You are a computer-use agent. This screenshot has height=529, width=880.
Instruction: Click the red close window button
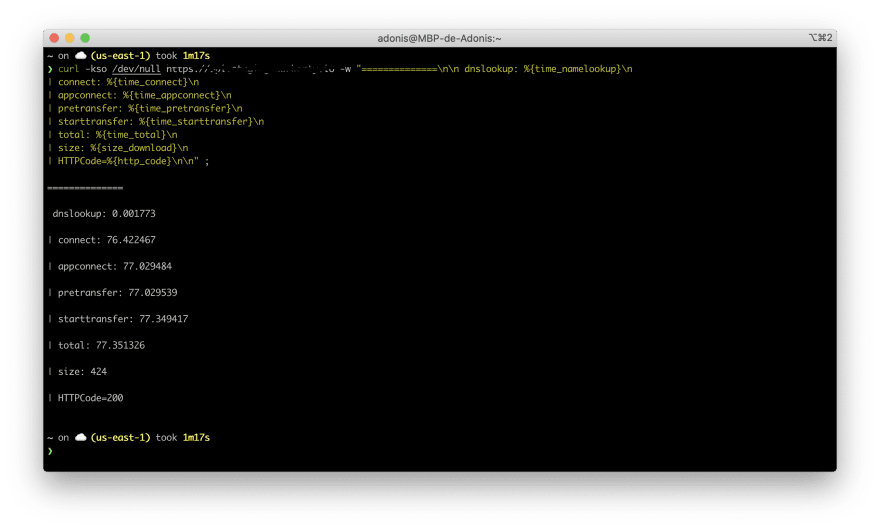click(54, 38)
